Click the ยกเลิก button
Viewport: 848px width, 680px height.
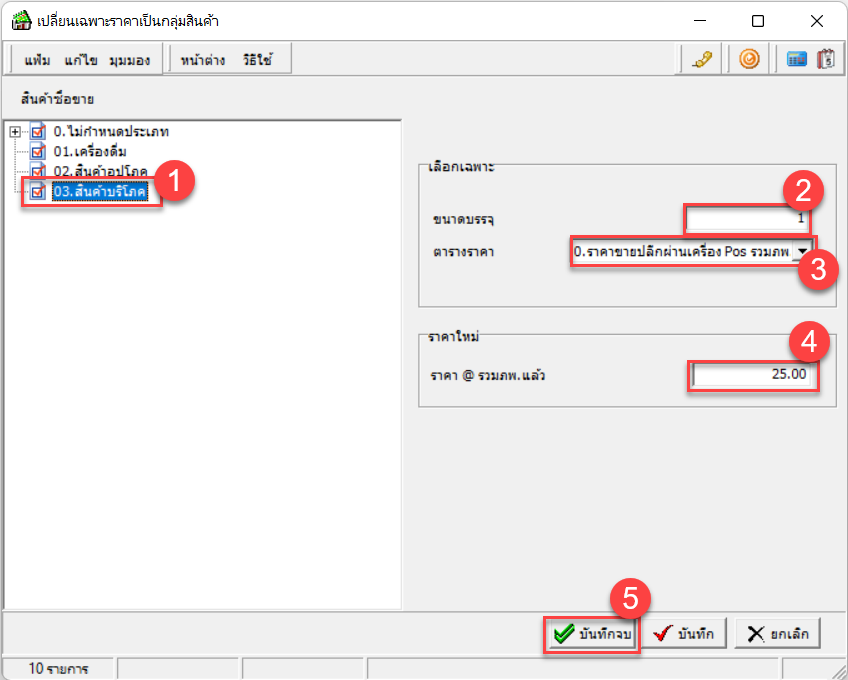[x=778, y=633]
